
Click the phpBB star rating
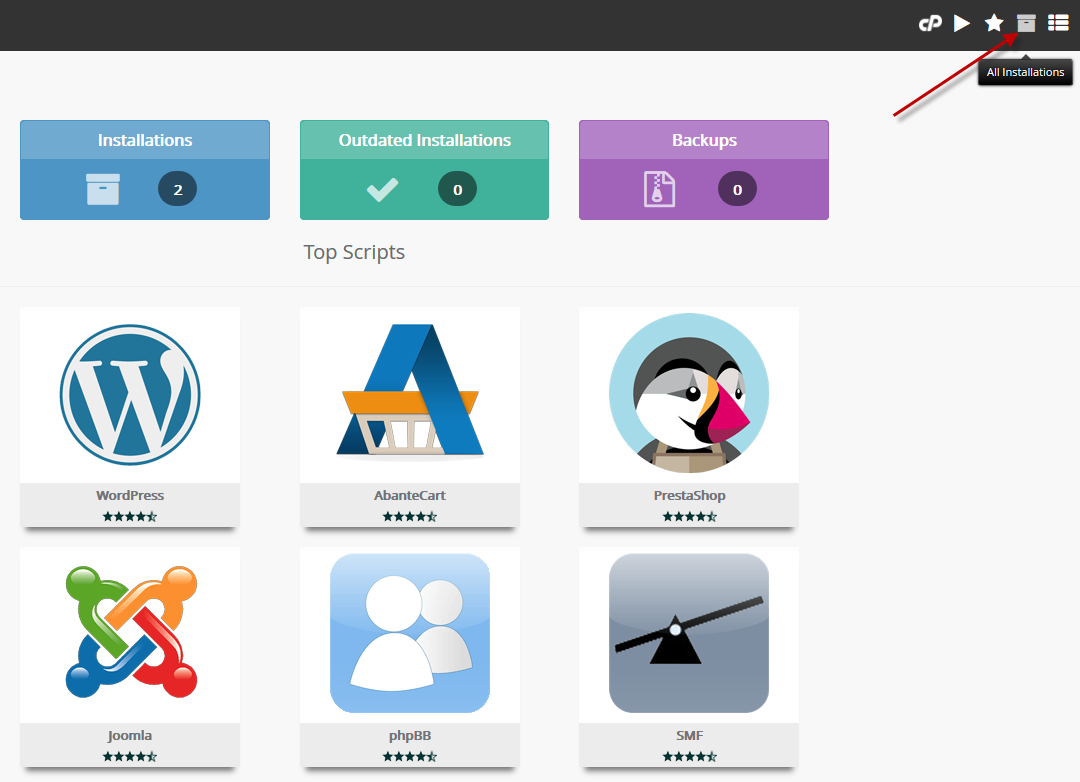pyautogui.click(x=410, y=757)
